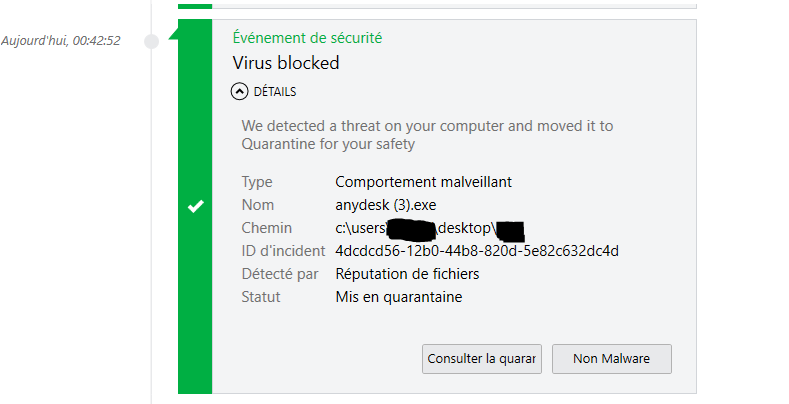Select the timeline dot for 00:42:52

point(152,42)
